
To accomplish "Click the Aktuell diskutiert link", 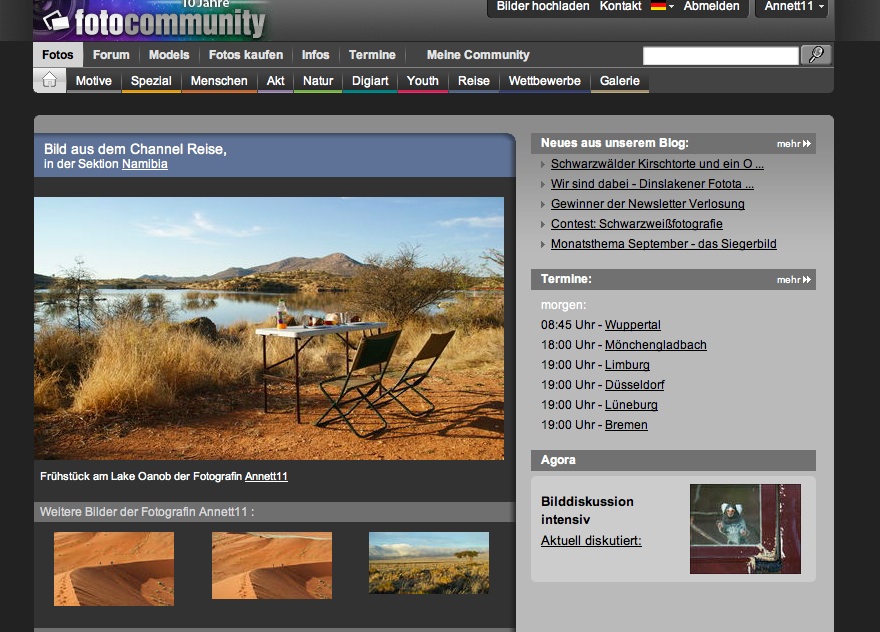I will point(591,541).
